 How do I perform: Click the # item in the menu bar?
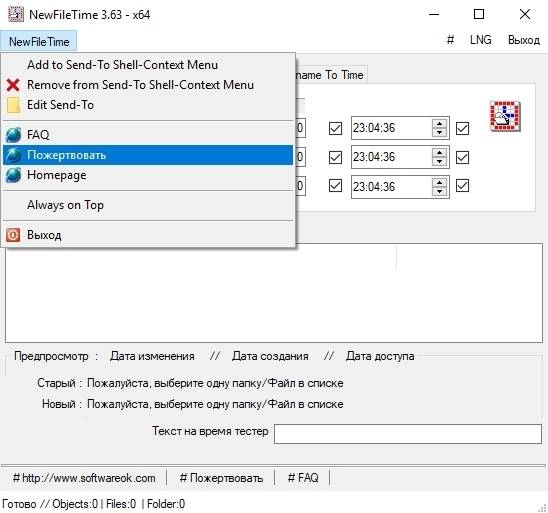(x=450, y=40)
